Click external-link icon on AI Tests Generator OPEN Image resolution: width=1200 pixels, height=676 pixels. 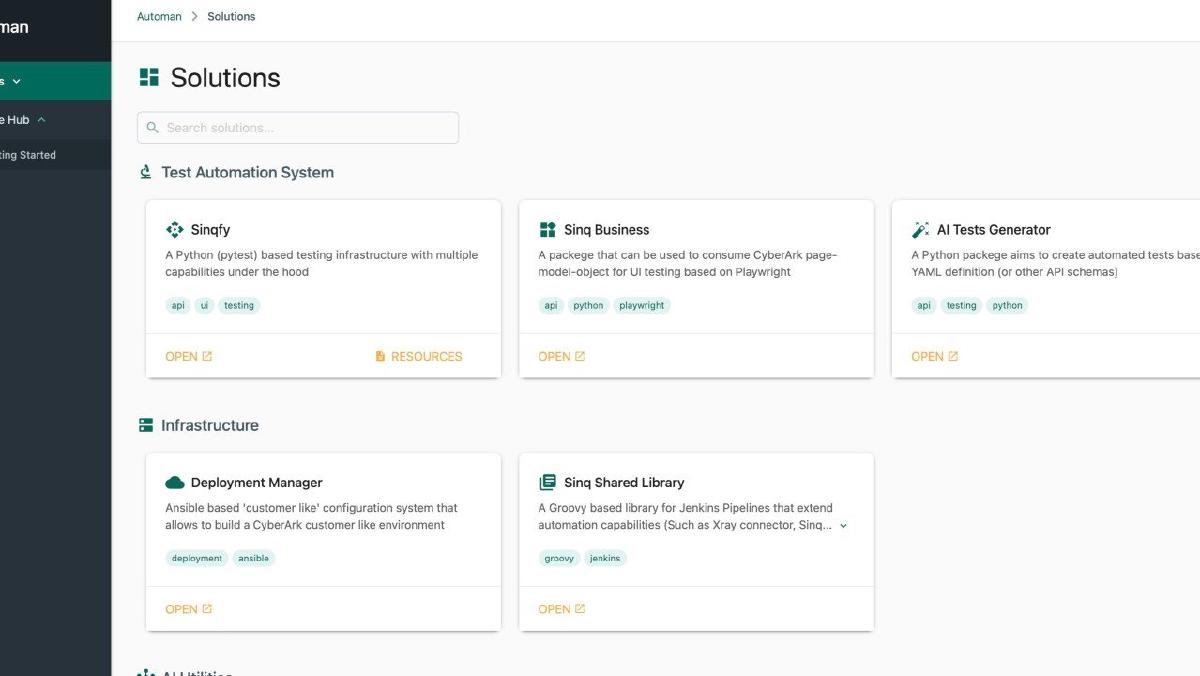tap(953, 356)
